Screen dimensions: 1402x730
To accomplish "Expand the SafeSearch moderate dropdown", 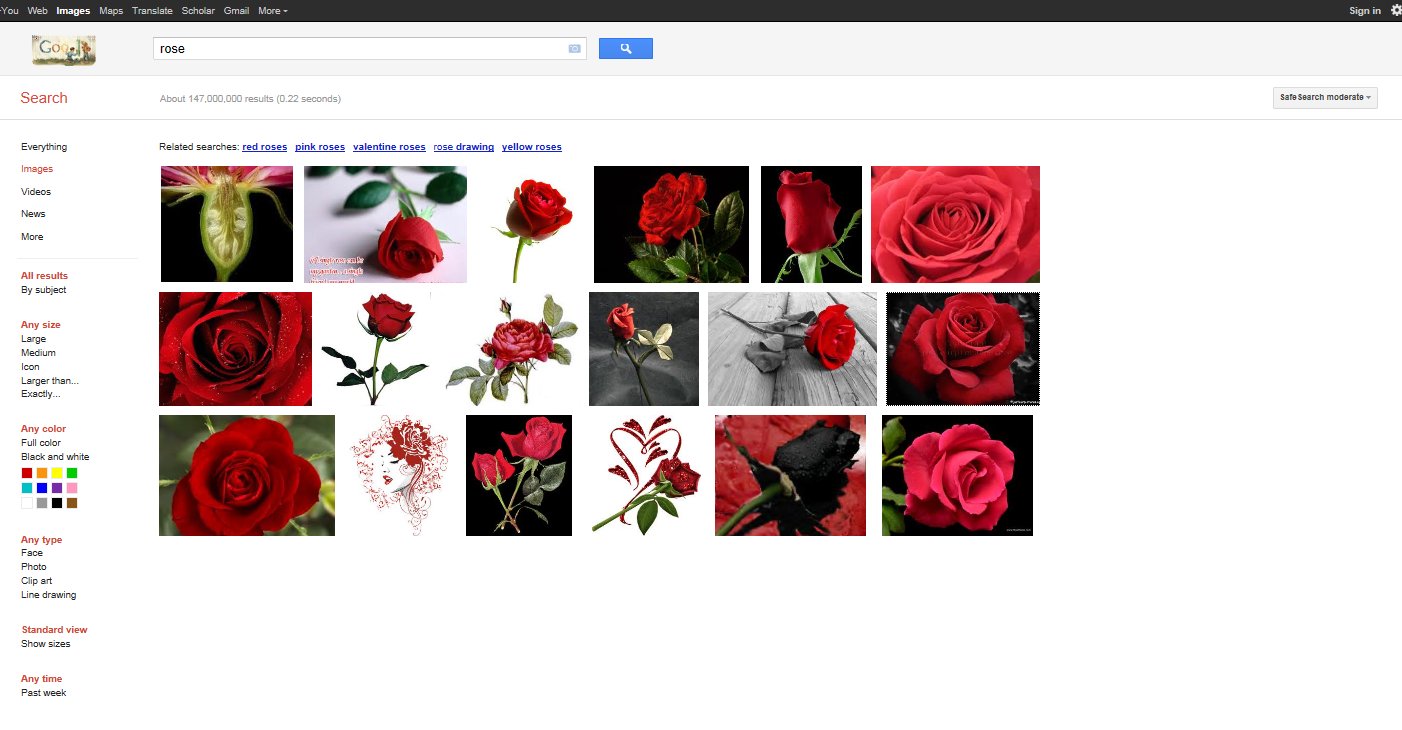I will tap(1324, 97).
